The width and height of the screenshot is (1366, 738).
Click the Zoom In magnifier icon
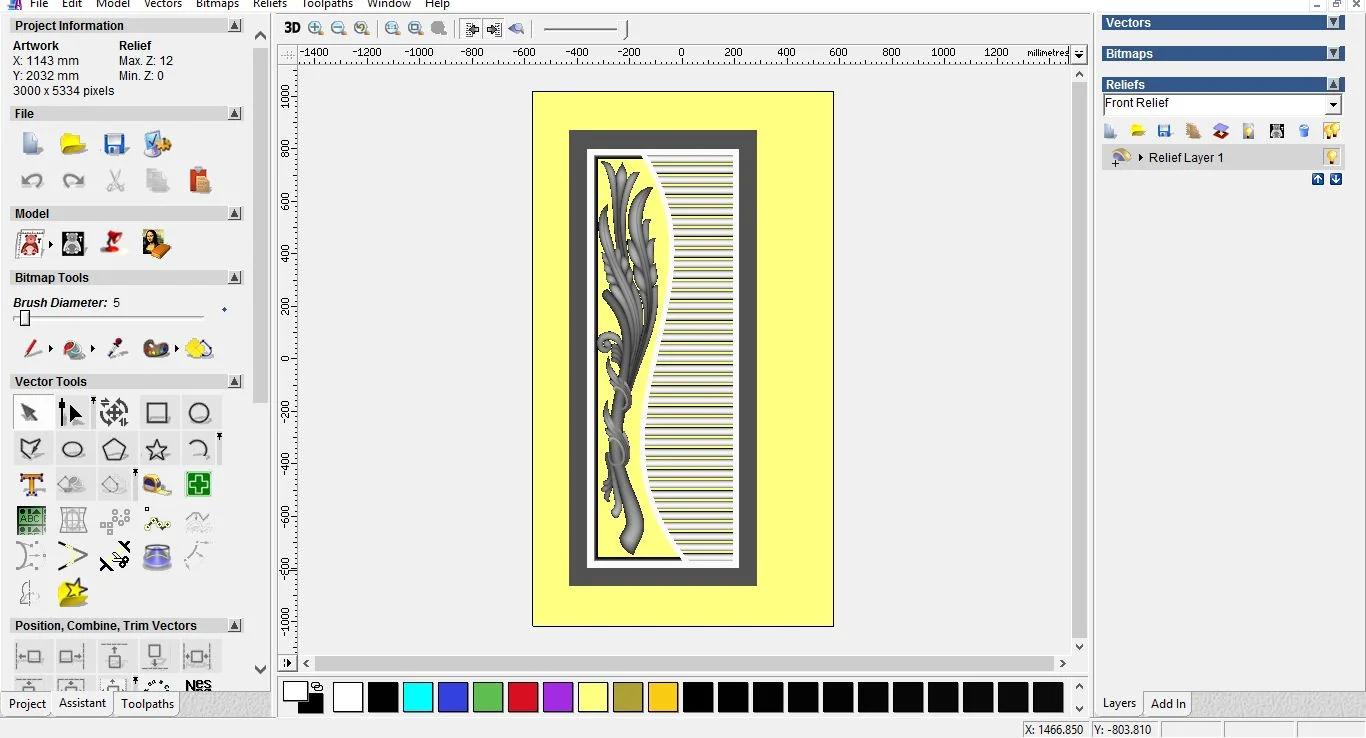(x=316, y=29)
